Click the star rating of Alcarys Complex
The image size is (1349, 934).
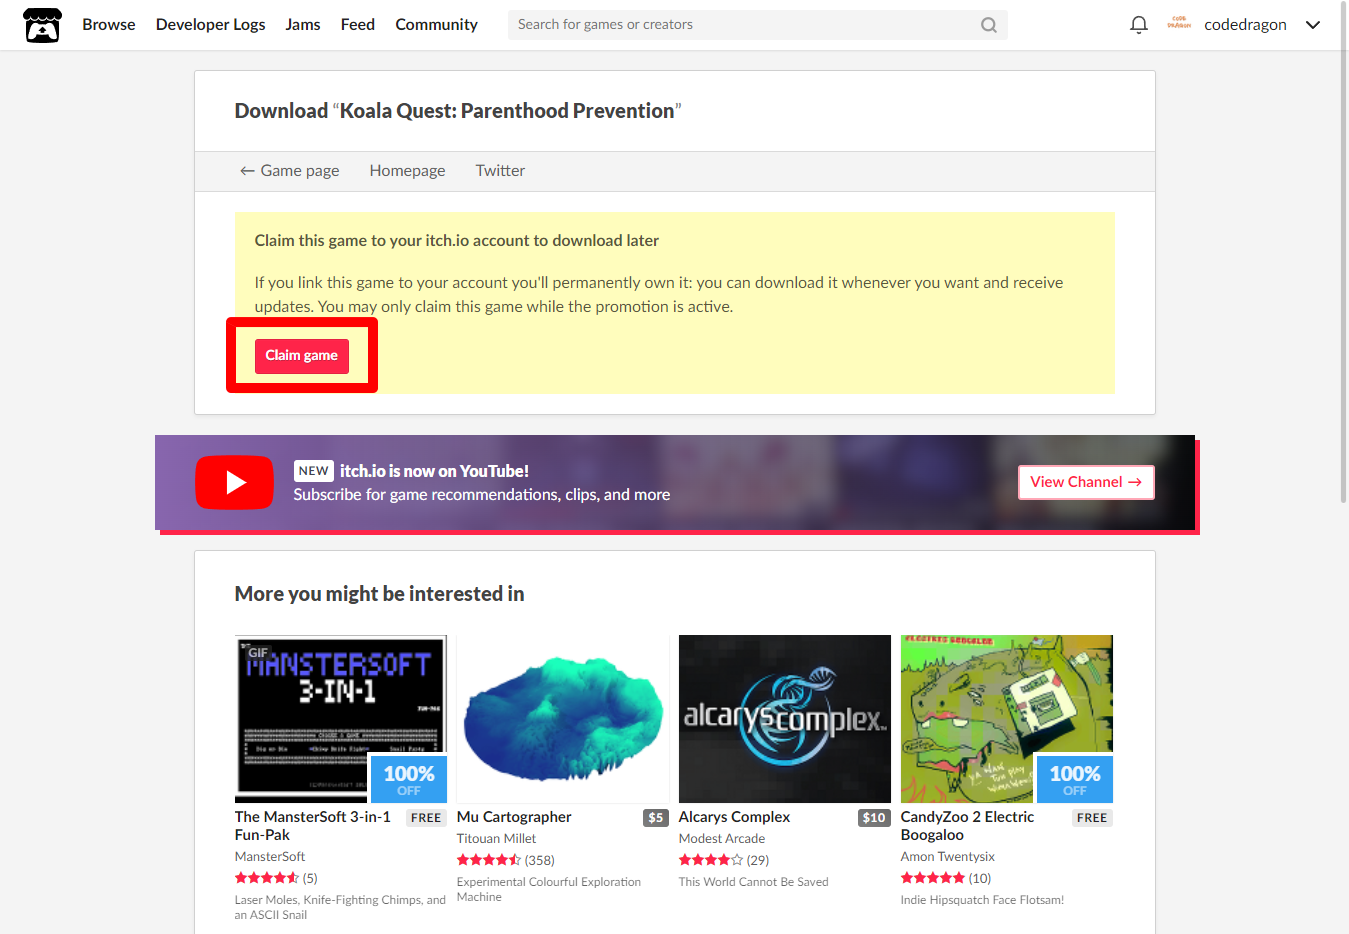click(x=711, y=860)
